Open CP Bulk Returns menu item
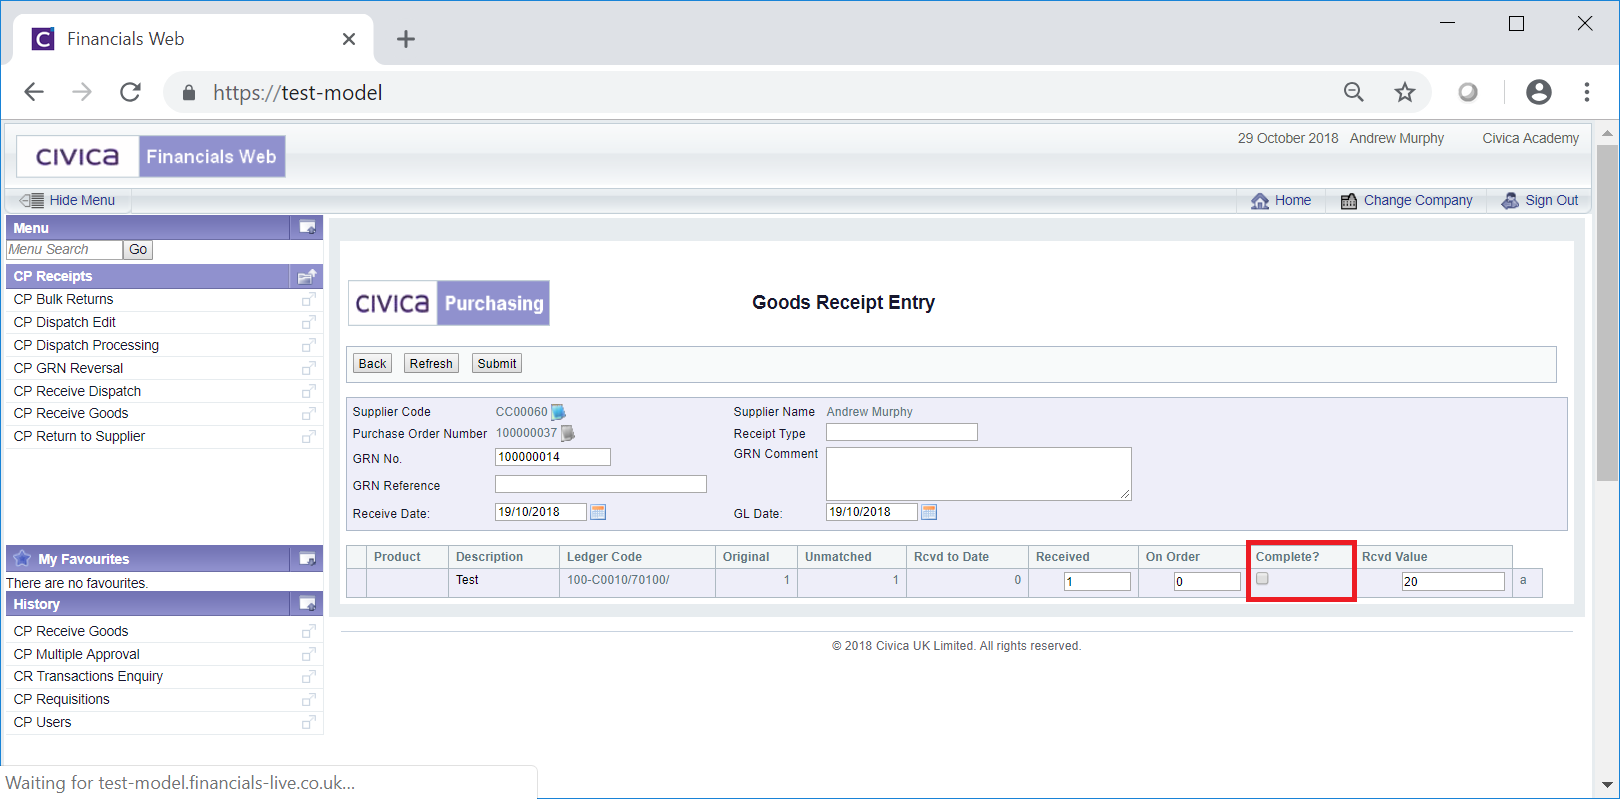Viewport: 1620px width, 799px height. (x=63, y=299)
